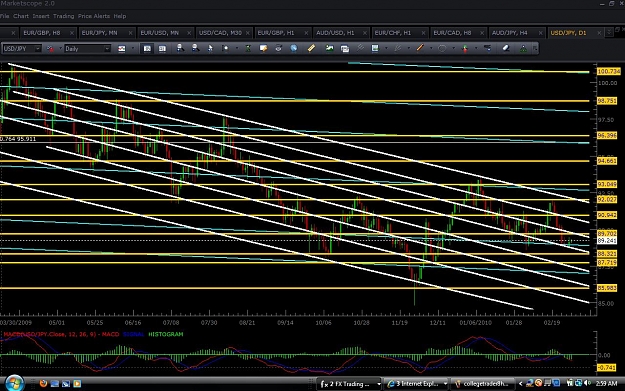Select the ellipse shape tool

[x=442, y=48]
